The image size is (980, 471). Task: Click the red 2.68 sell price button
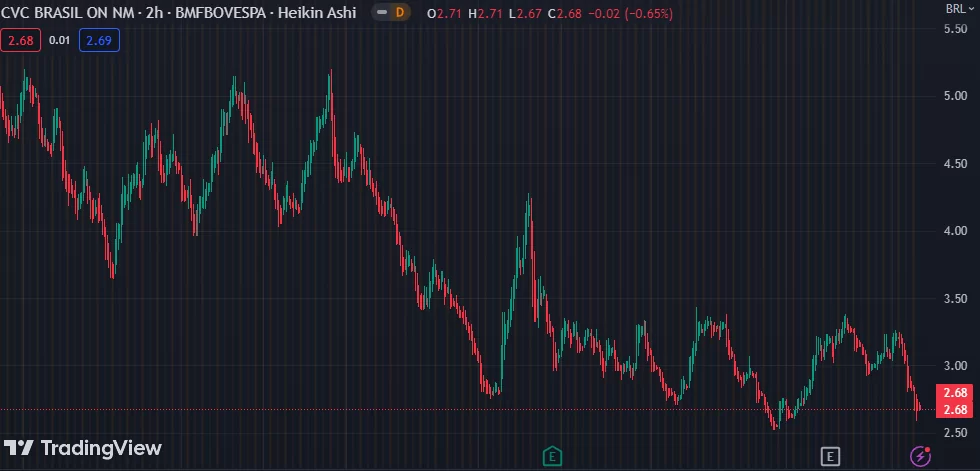coord(21,41)
